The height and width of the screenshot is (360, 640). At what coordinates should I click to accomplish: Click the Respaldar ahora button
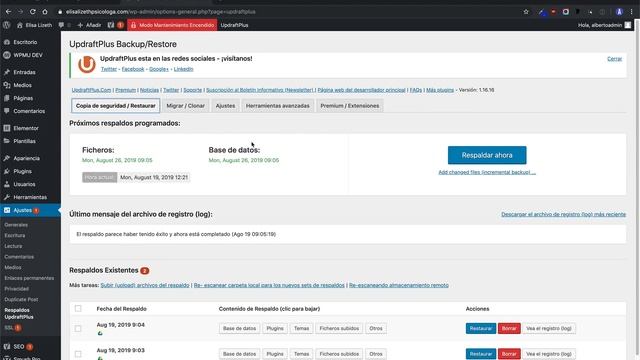coord(487,155)
